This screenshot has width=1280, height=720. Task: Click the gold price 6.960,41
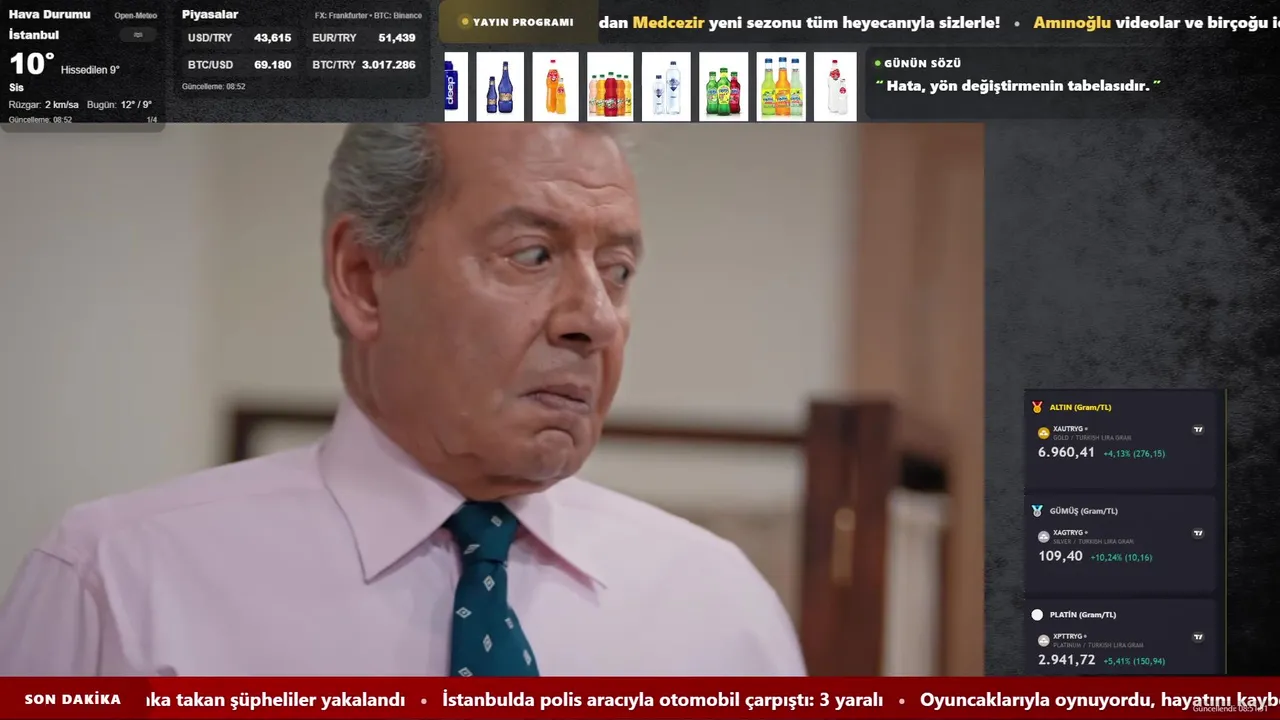(1067, 452)
